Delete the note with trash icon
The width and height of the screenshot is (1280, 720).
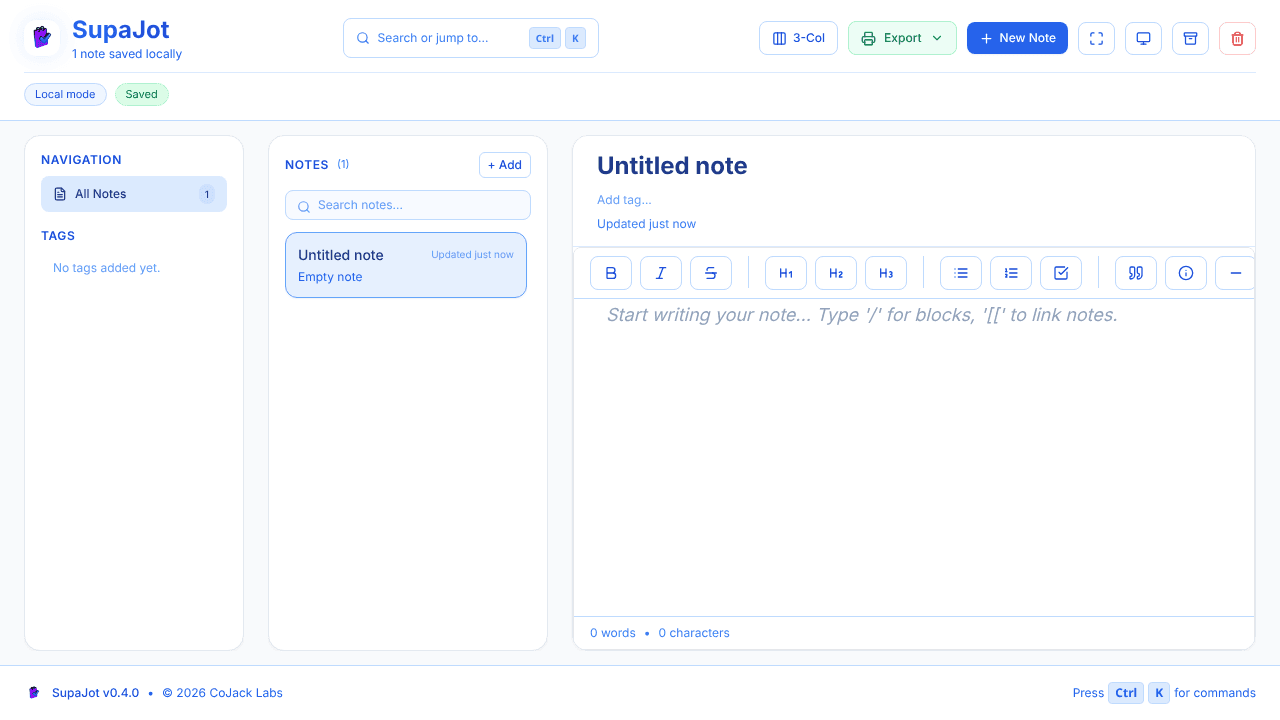(1237, 38)
